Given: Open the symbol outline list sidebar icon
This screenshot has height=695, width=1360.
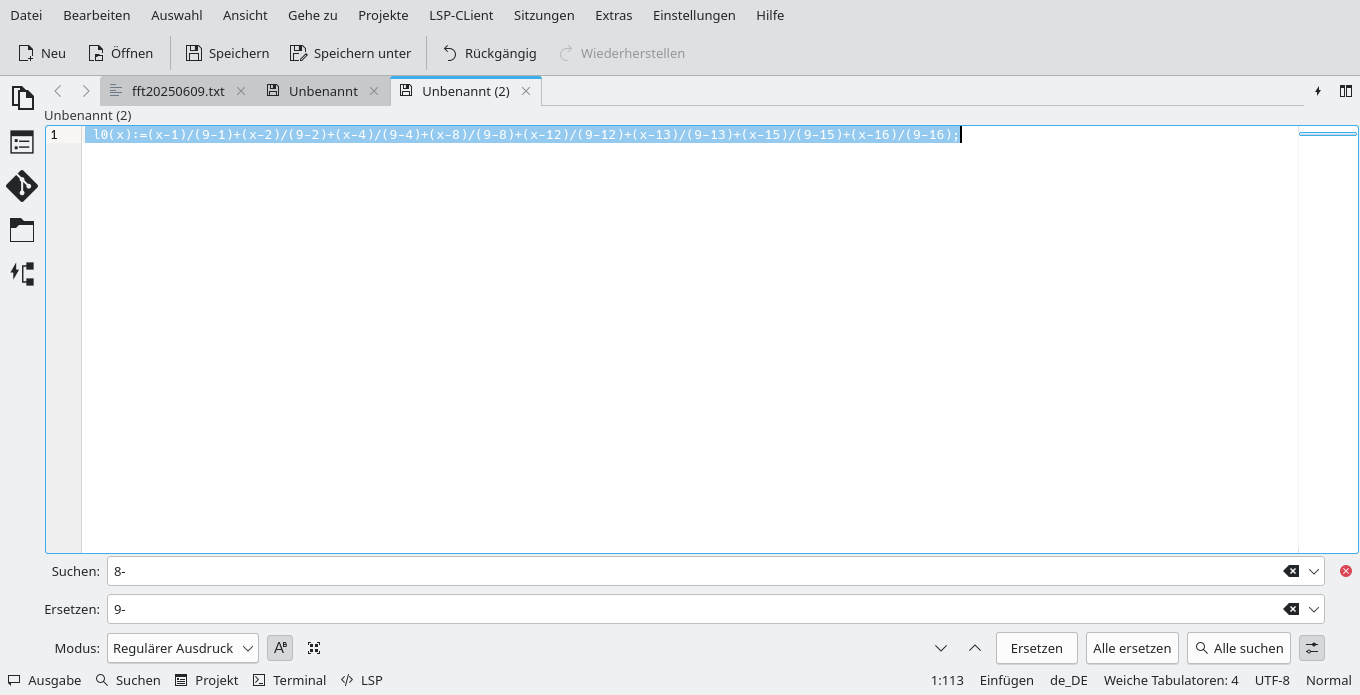Looking at the screenshot, I should point(22,143).
